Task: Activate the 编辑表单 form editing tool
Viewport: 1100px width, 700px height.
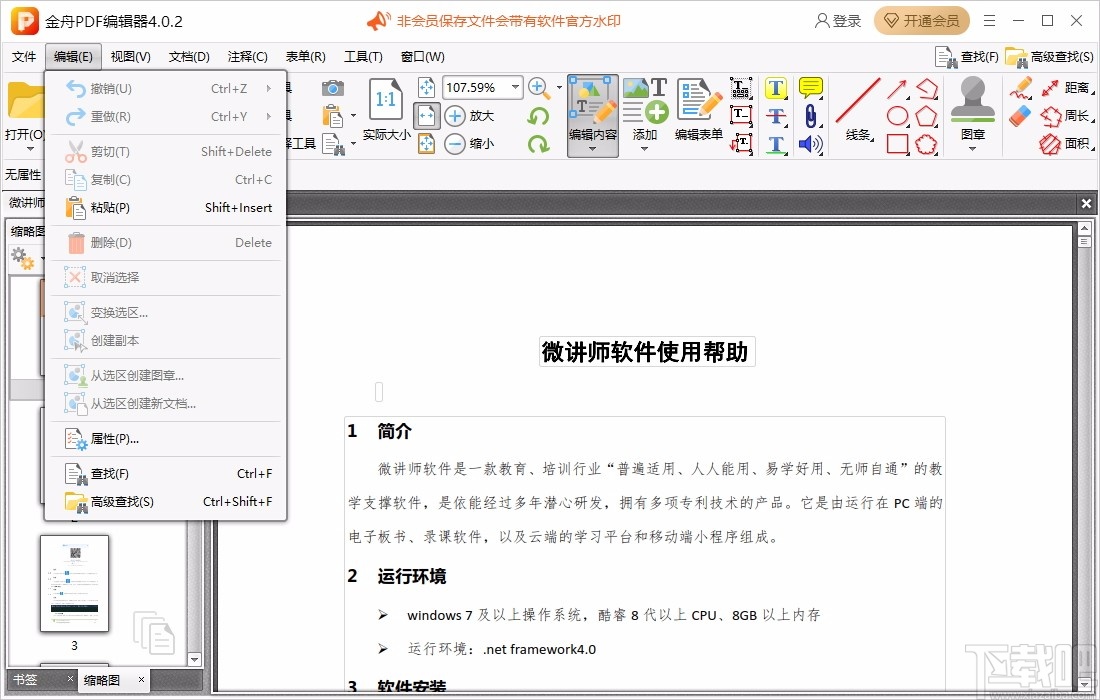Action: tap(698, 110)
